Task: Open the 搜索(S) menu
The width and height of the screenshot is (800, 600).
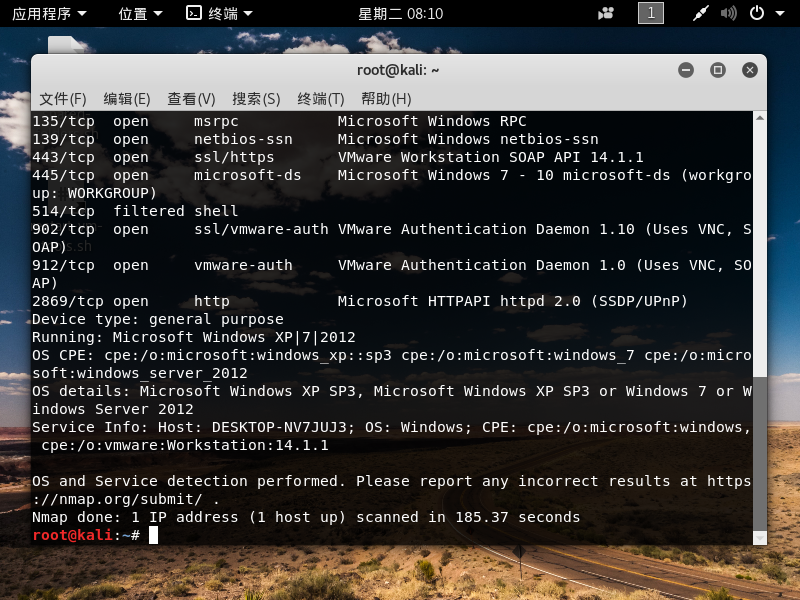Action: 256,98
